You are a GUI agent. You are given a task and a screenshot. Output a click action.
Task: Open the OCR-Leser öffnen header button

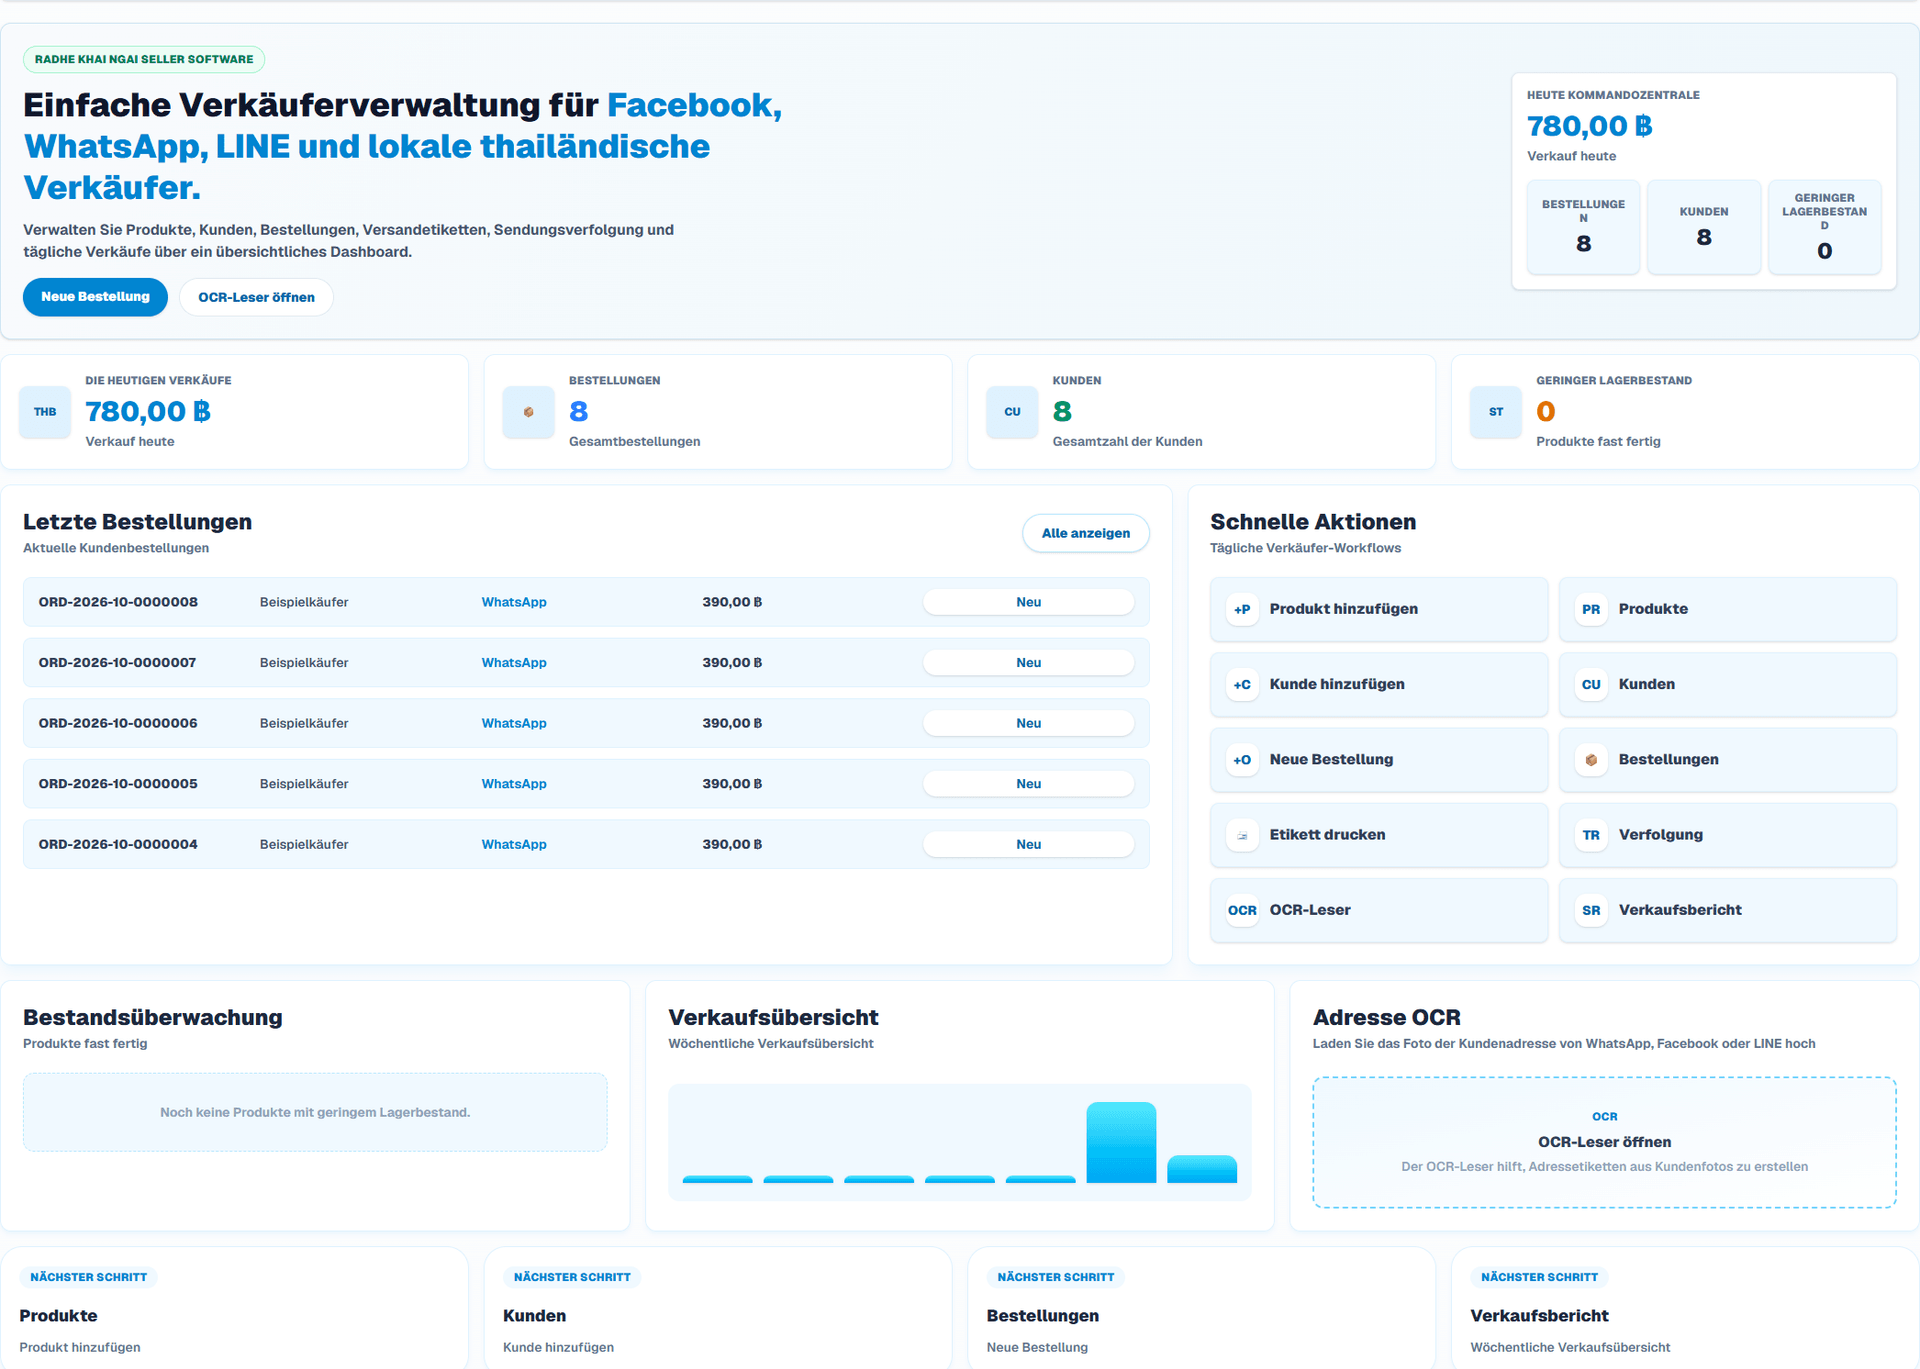[x=256, y=297]
